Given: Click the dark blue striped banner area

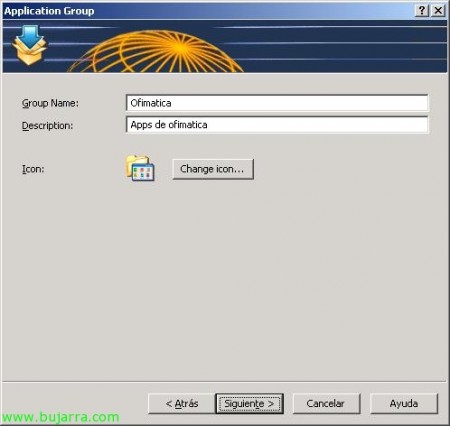Looking at the screenshot, I should tap(343, 47).
